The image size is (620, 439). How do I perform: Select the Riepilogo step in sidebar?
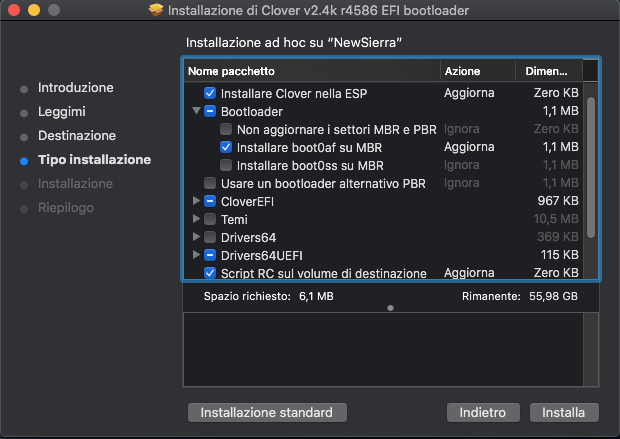(x=66, y=208)
